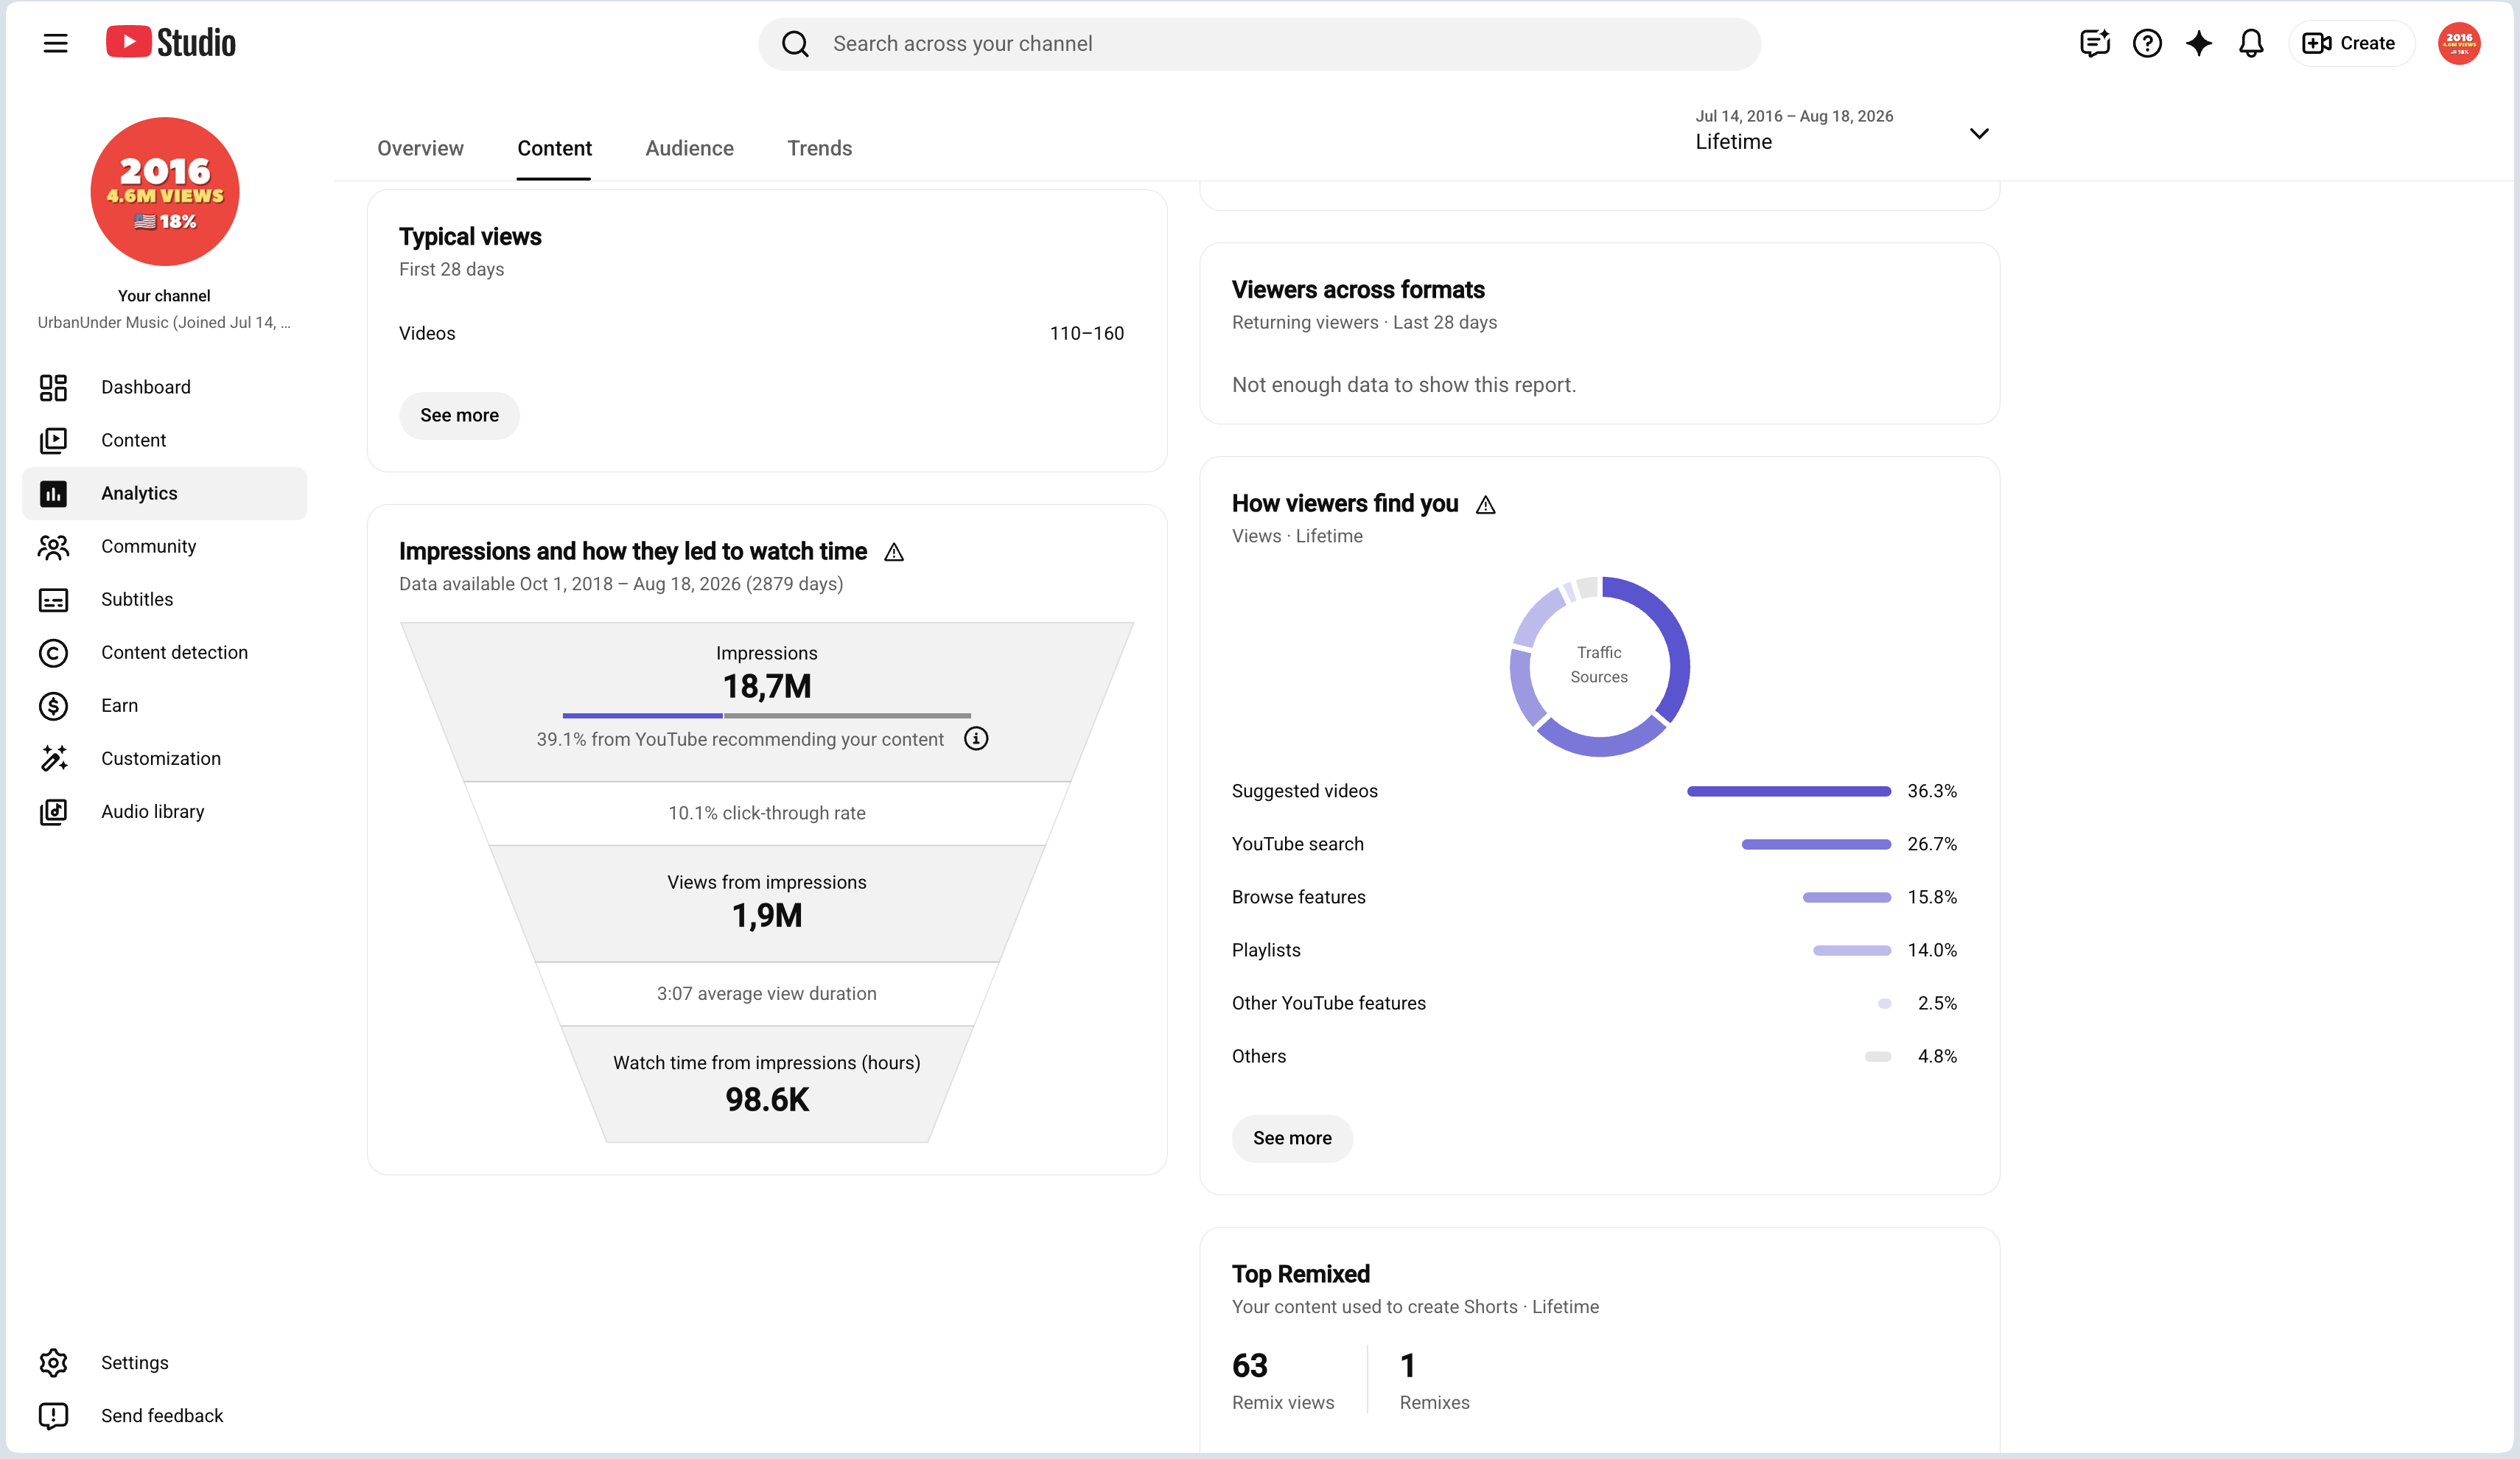
Task: Click the sparkle Ask Studio icon
Action: (x=2198, y=43)
